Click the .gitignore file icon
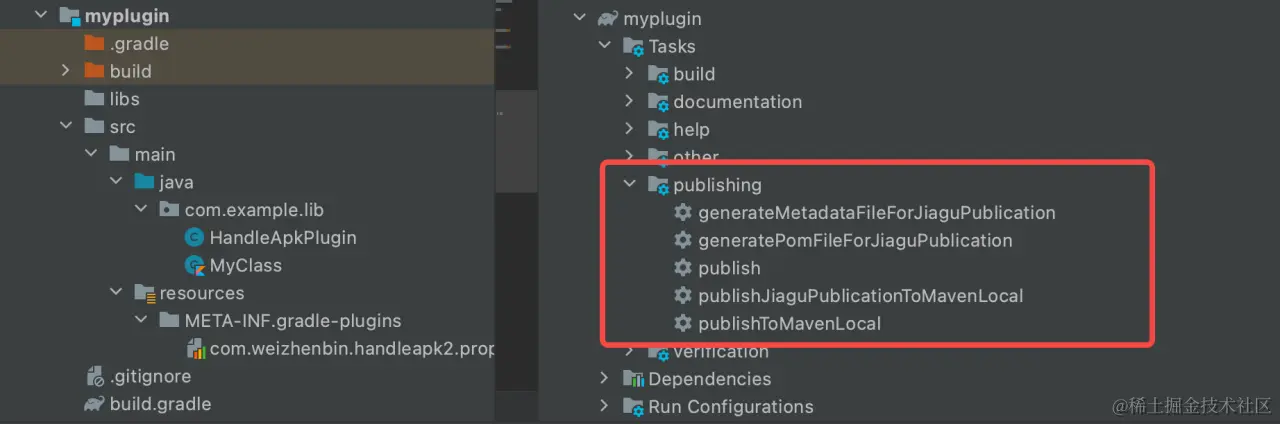Screen dimensions: 1280x424 [95, 377]
